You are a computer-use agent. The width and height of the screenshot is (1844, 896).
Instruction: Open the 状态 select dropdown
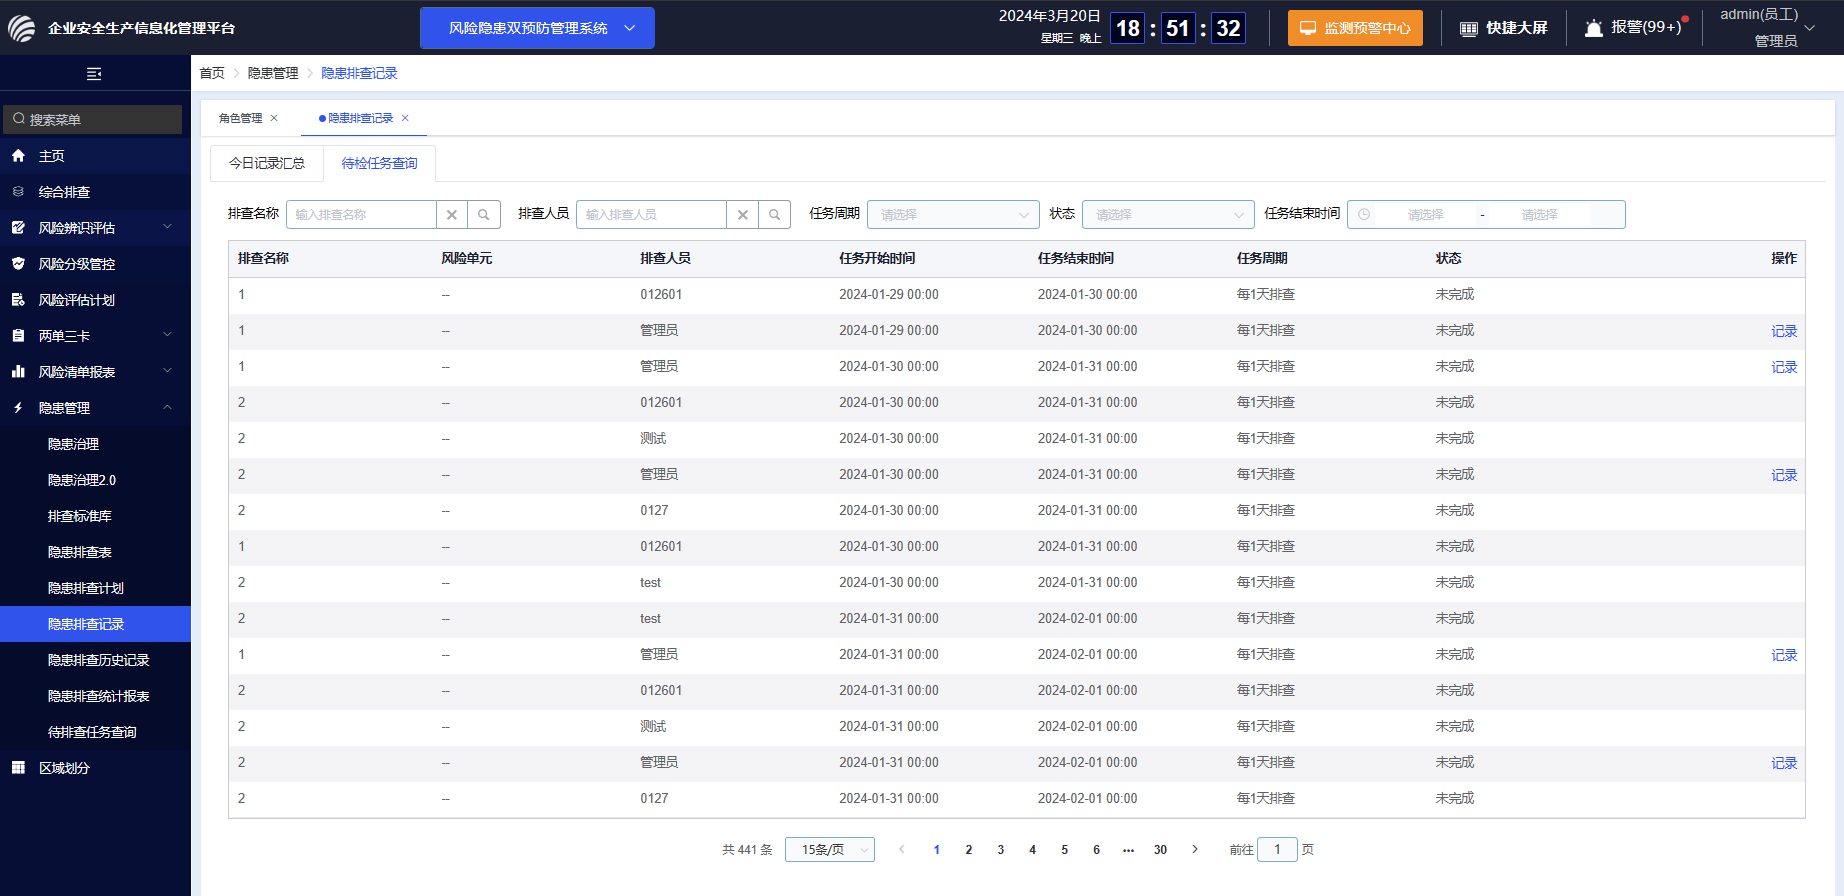[x=1168, y=215]
